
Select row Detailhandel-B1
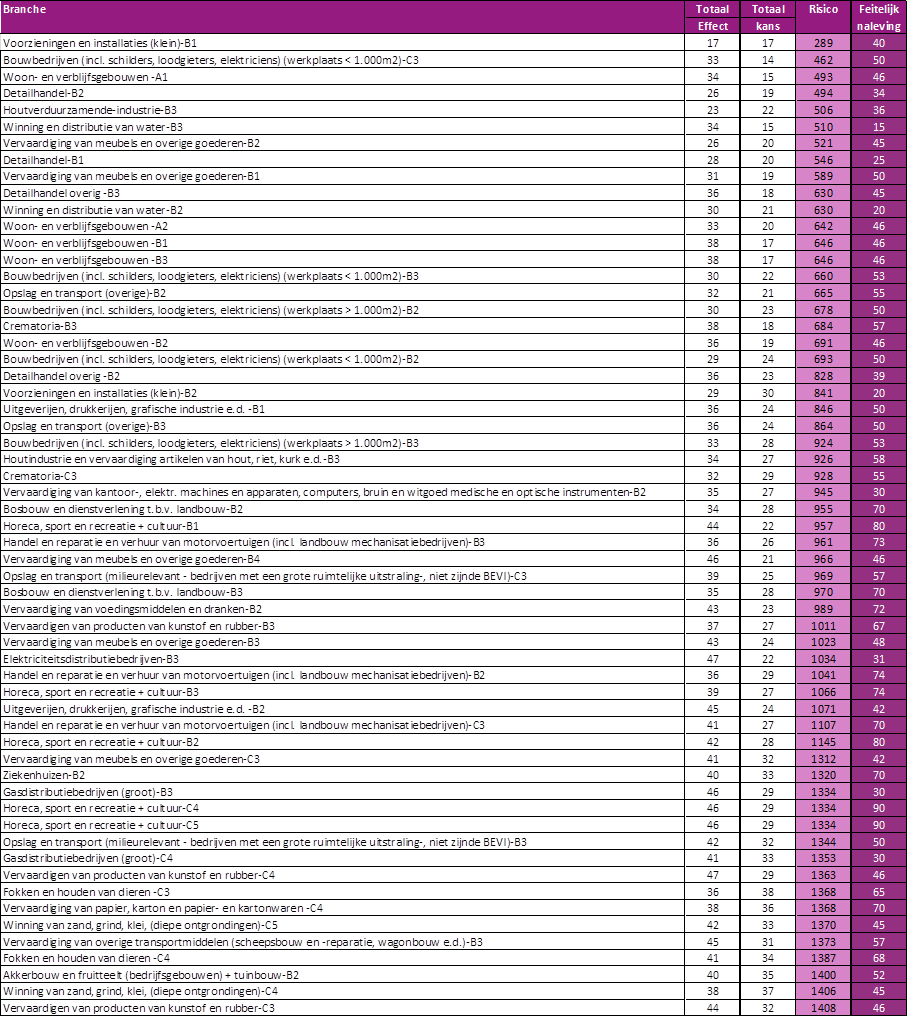coord(453,160)
